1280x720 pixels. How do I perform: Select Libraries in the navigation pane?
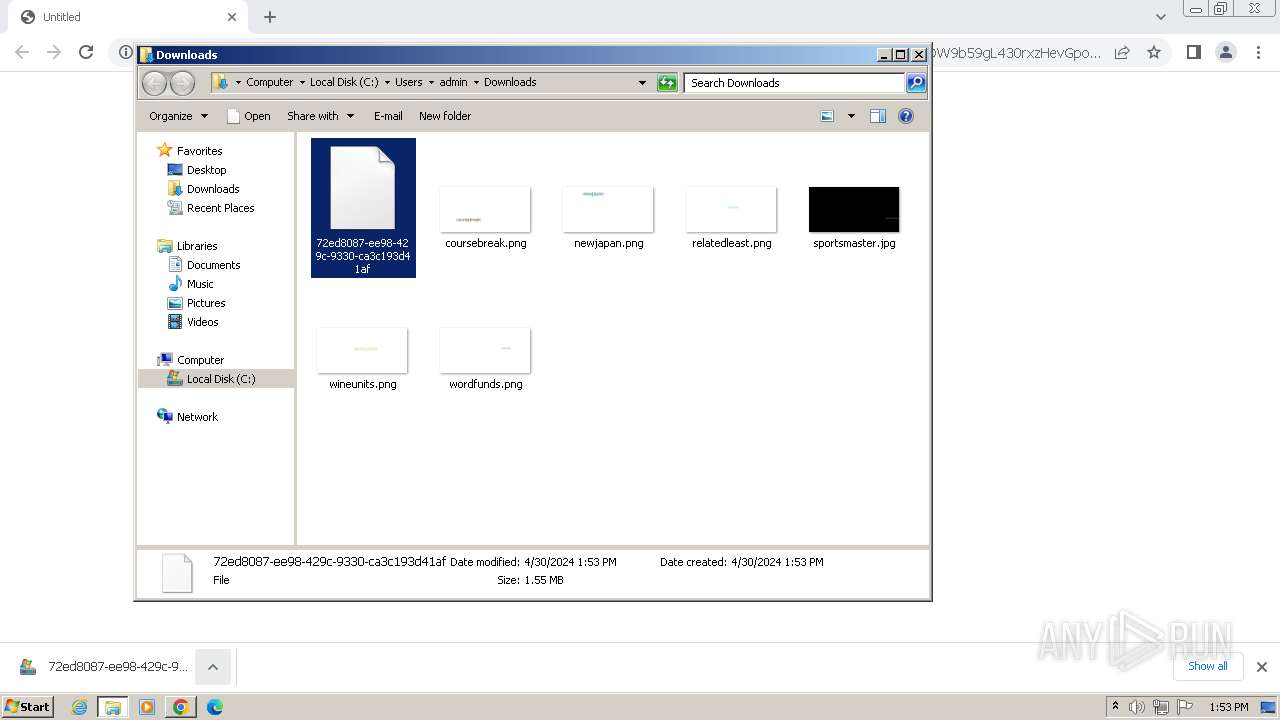coord(197,246)
